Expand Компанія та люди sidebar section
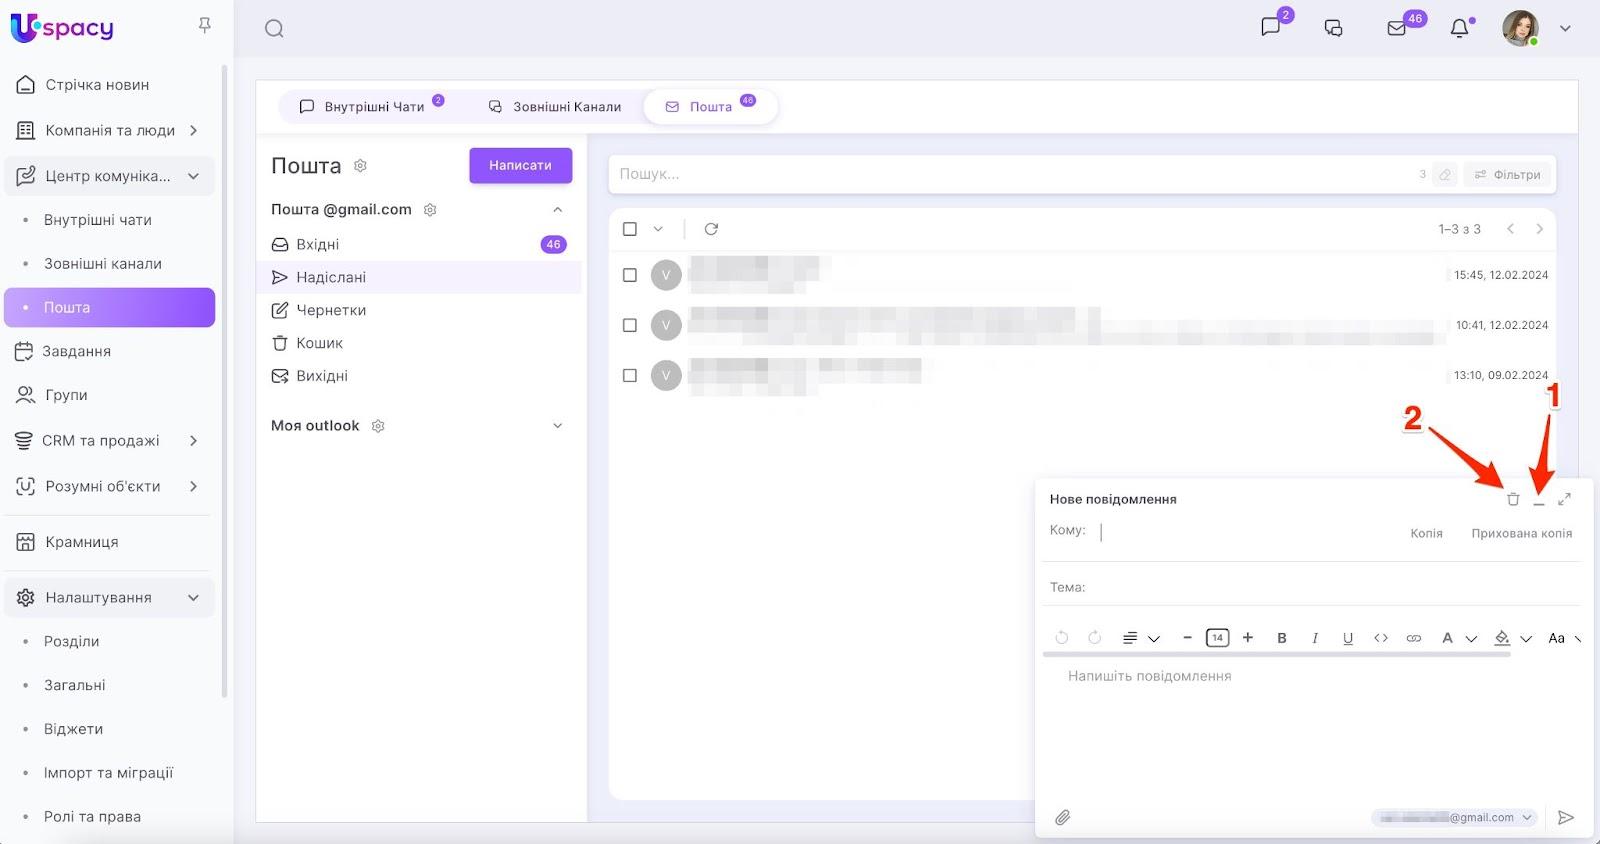Screen dimensions: 1600x844 click(193, 131)
